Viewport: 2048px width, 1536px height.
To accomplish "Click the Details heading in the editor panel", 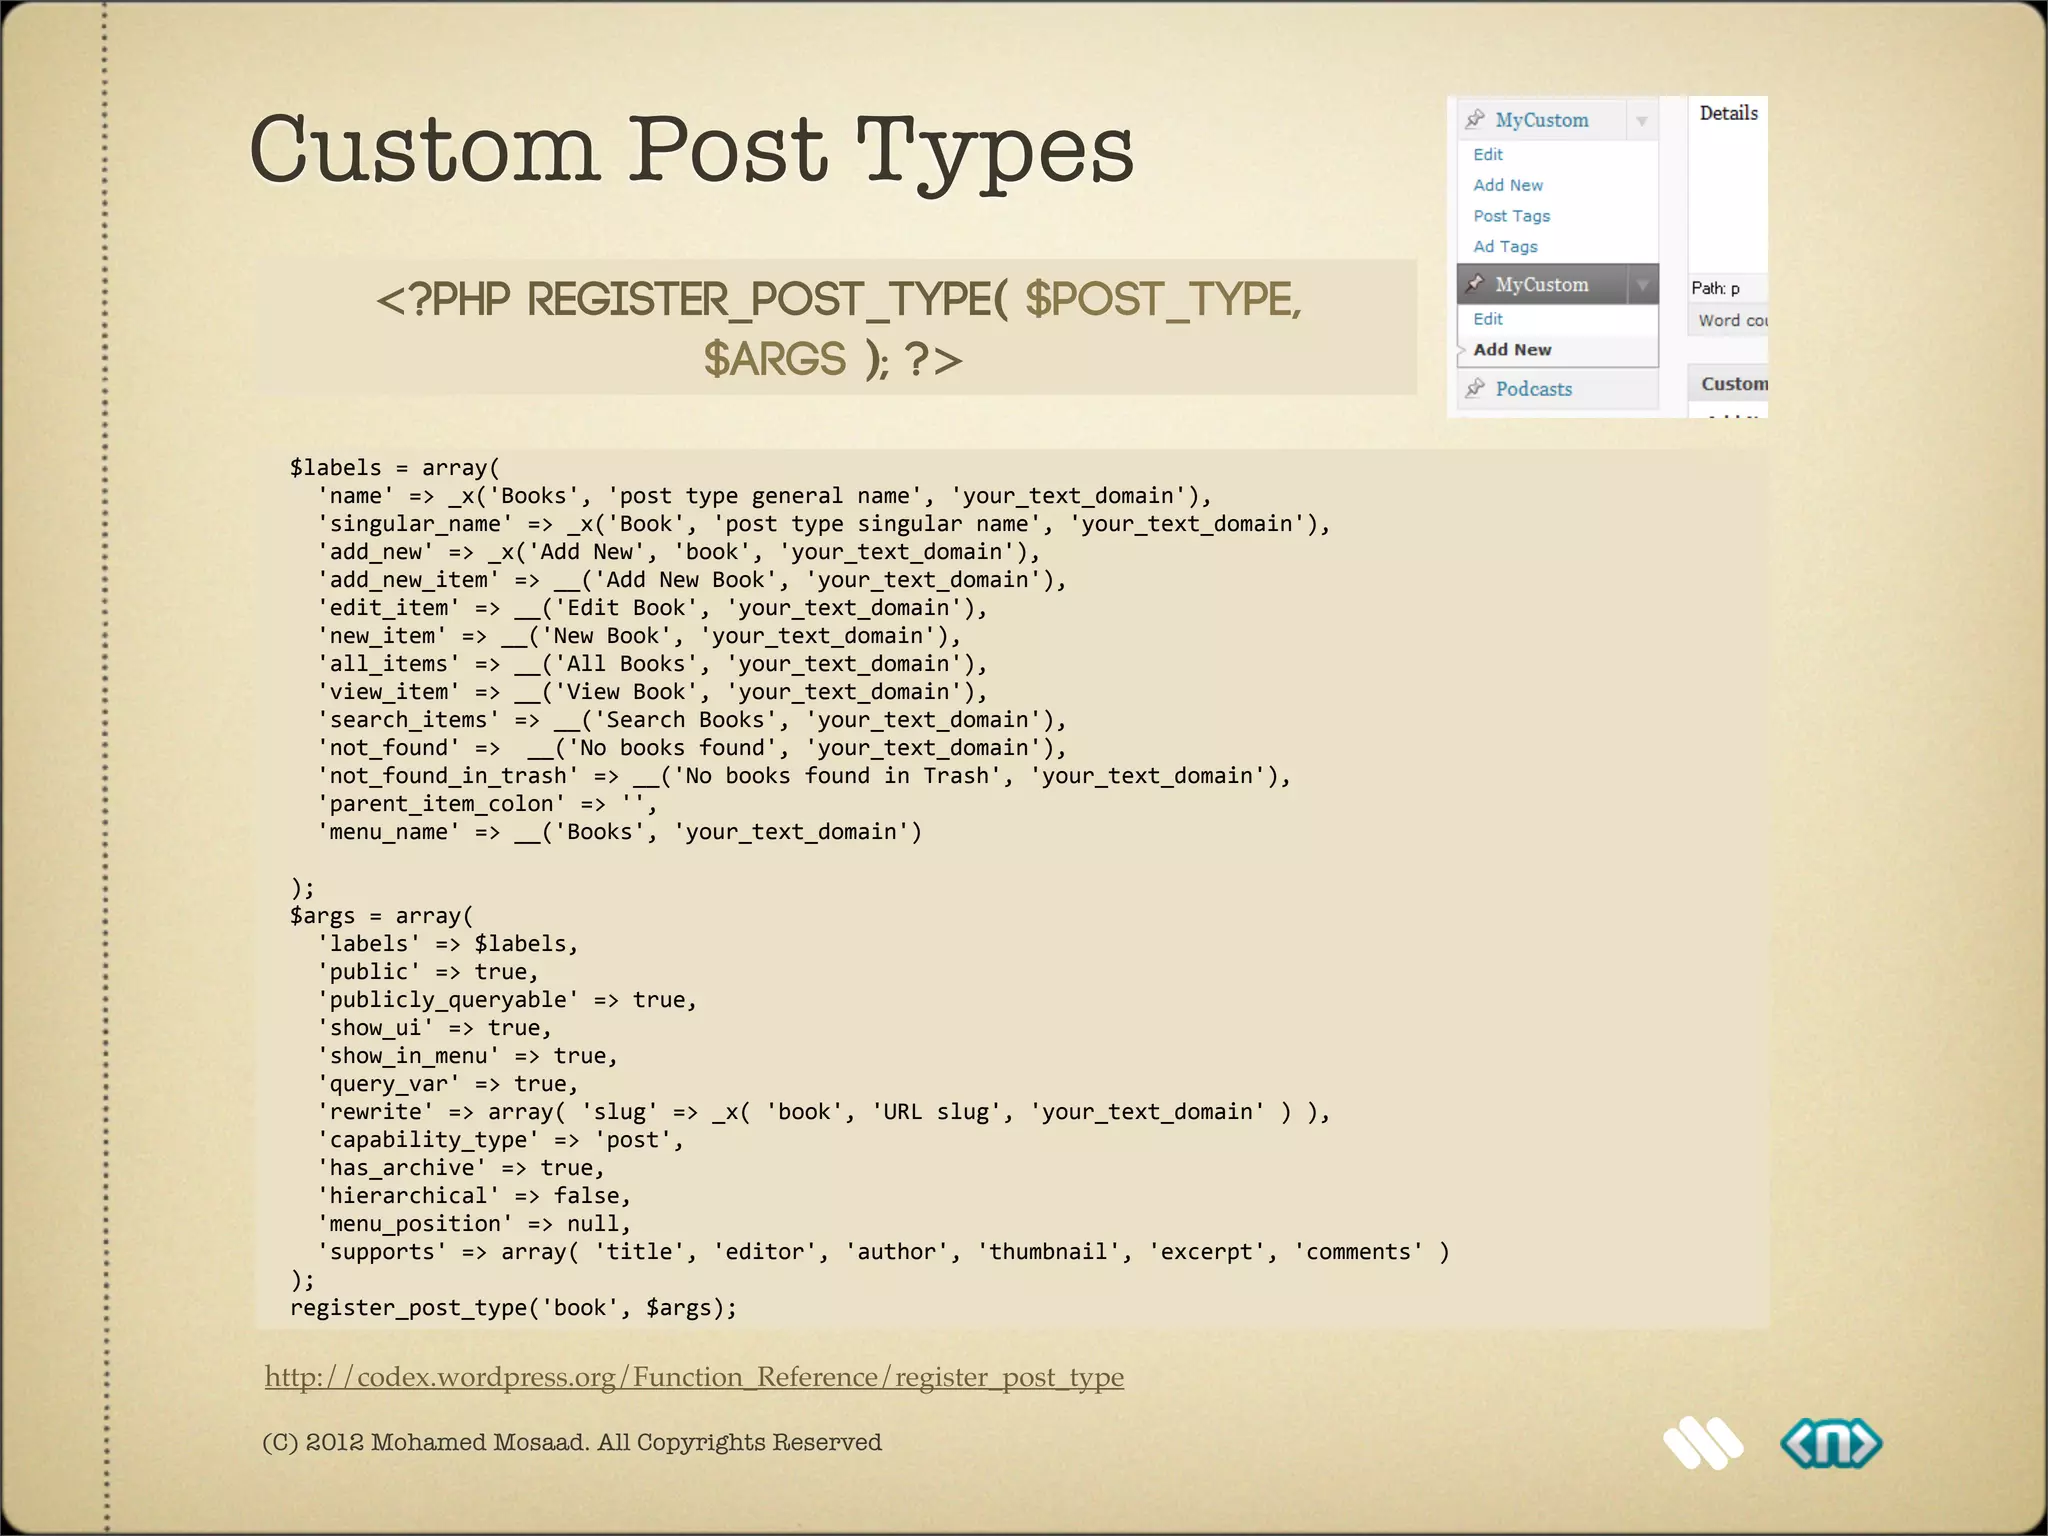I will [x=1728, y=113].
